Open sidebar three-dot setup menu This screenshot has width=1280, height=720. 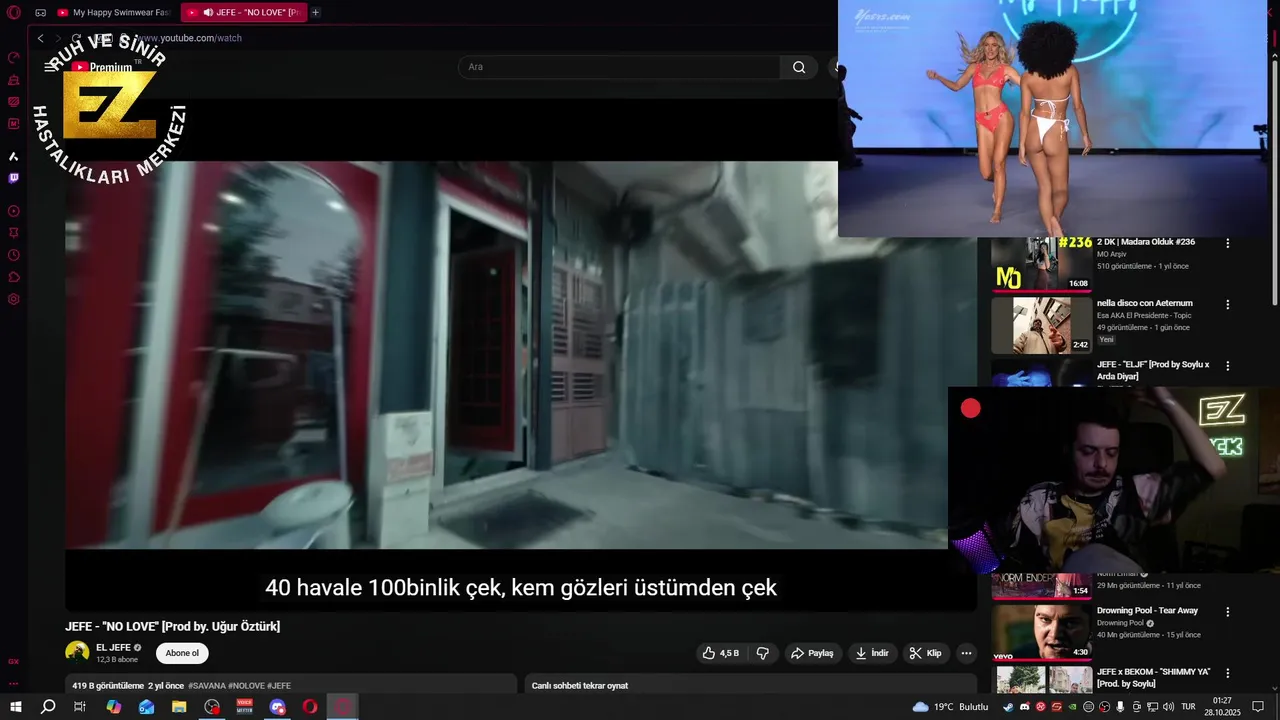click(x=13, y=684)
